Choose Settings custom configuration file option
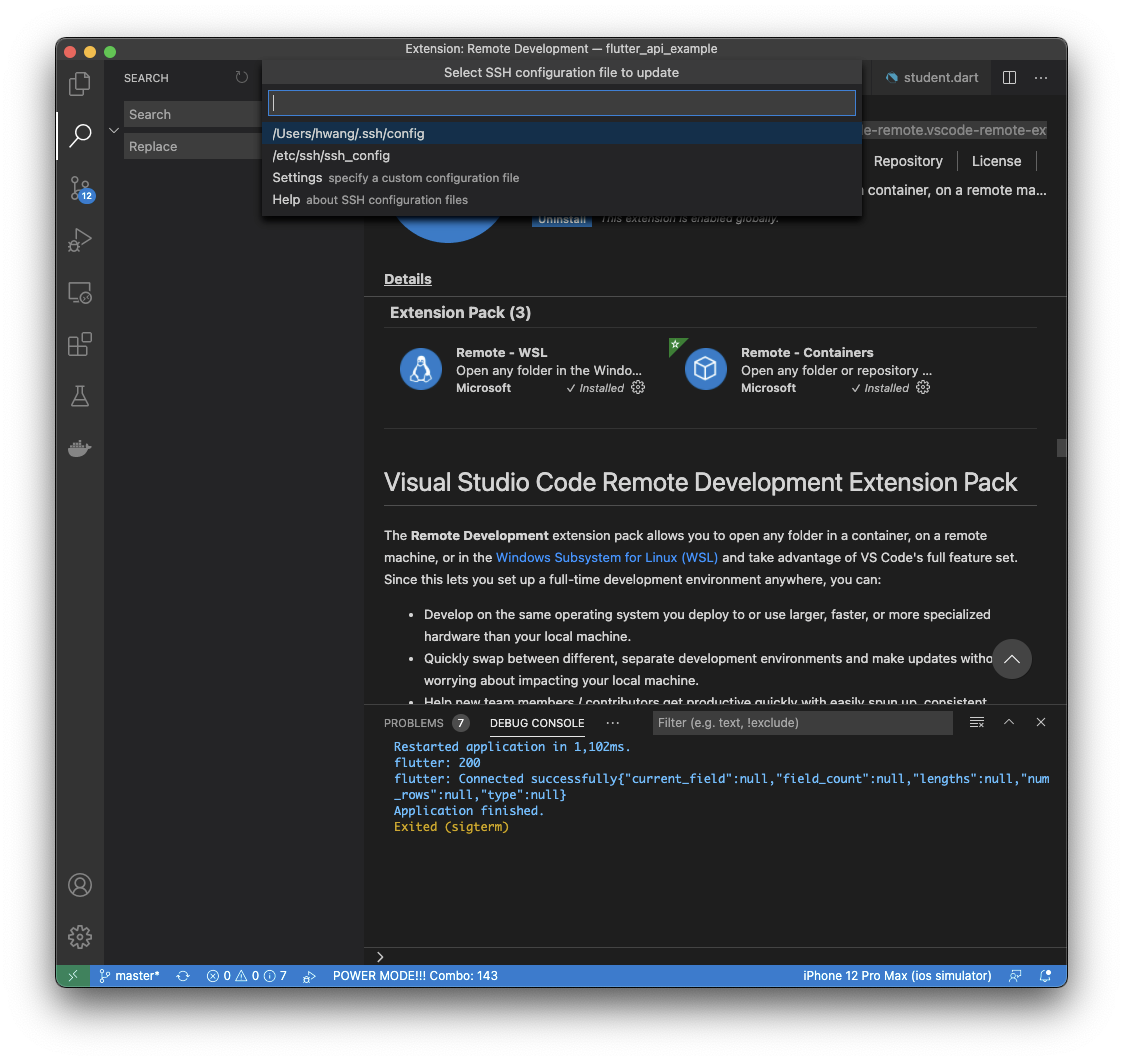1123x1061 pixels. [562, 178]
